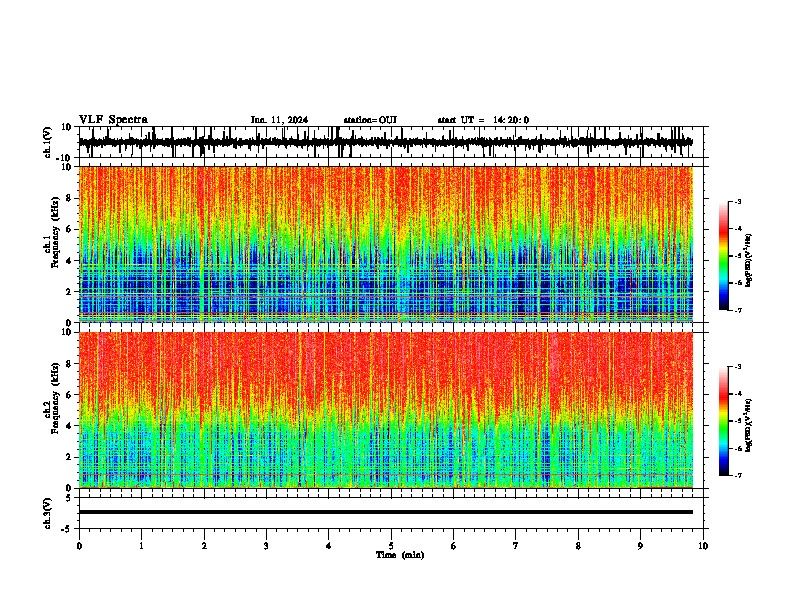This screenshot has width=792, height=612.
Task: Click time axis tick label "4"
Action: pyautogui.click(x=329, y=546)
